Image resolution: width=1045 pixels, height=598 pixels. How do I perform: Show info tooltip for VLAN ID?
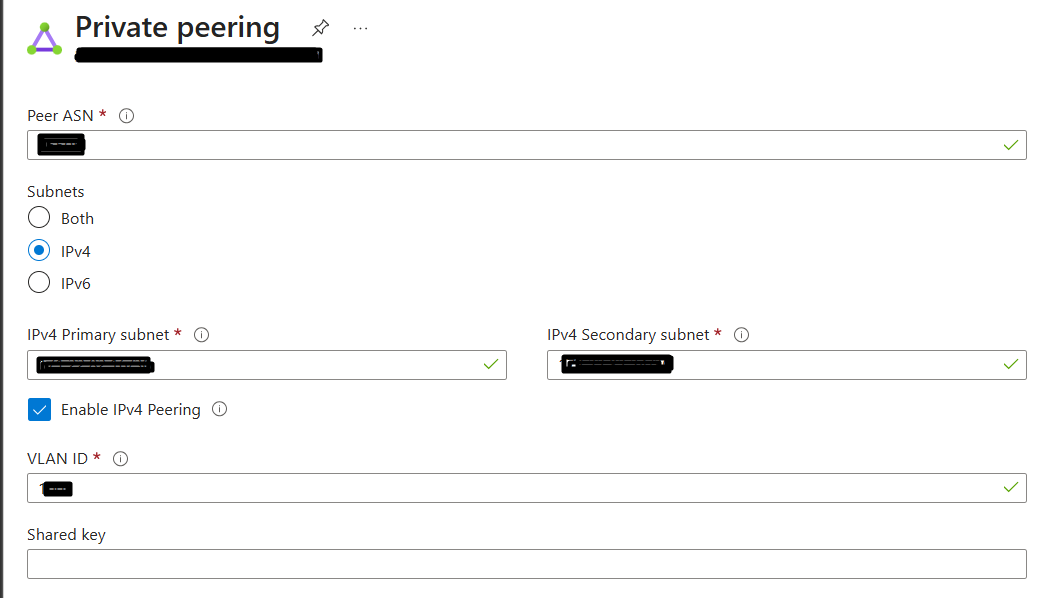point(120,459)
